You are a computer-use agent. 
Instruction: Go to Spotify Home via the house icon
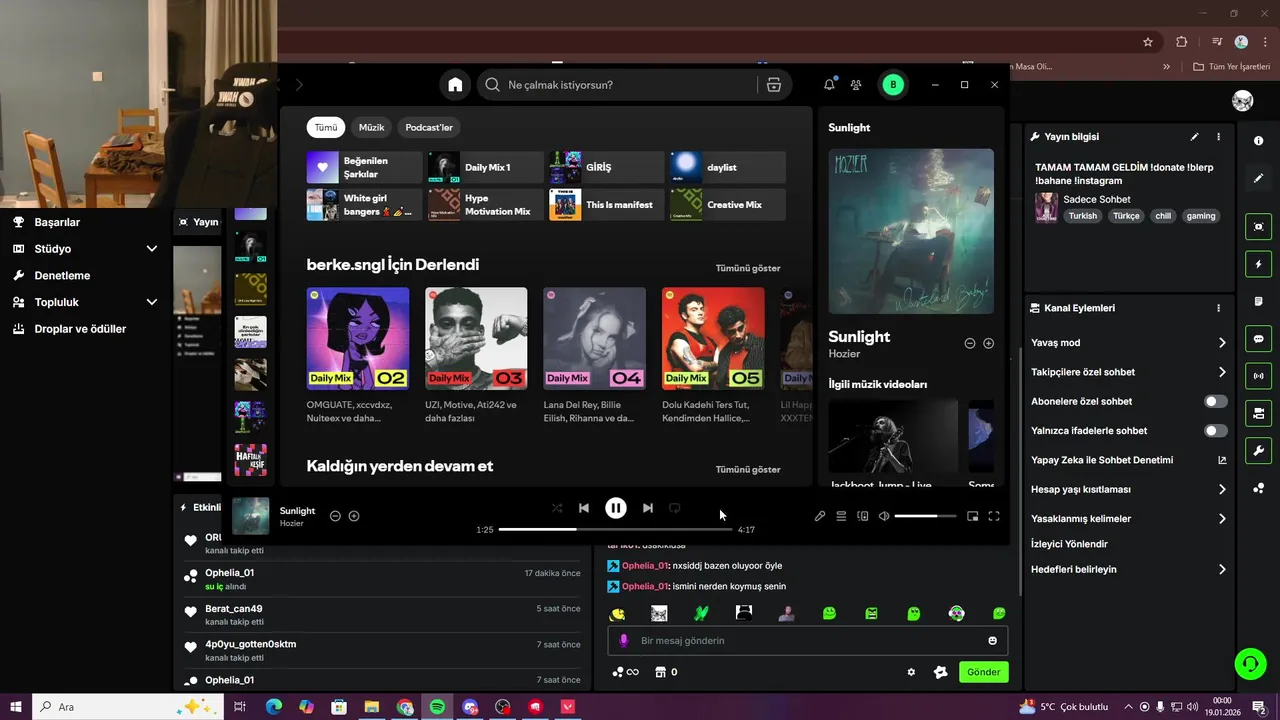[x=455, y=85]
